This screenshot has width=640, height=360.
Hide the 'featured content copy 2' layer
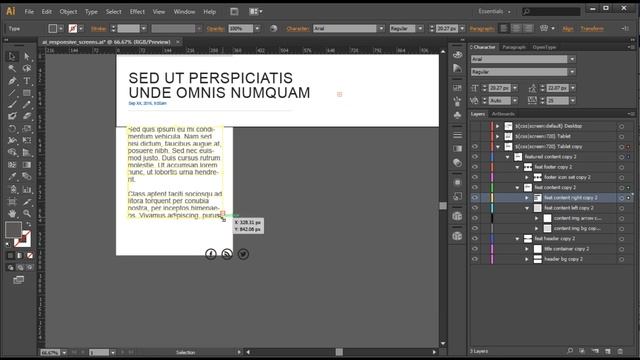475,157
